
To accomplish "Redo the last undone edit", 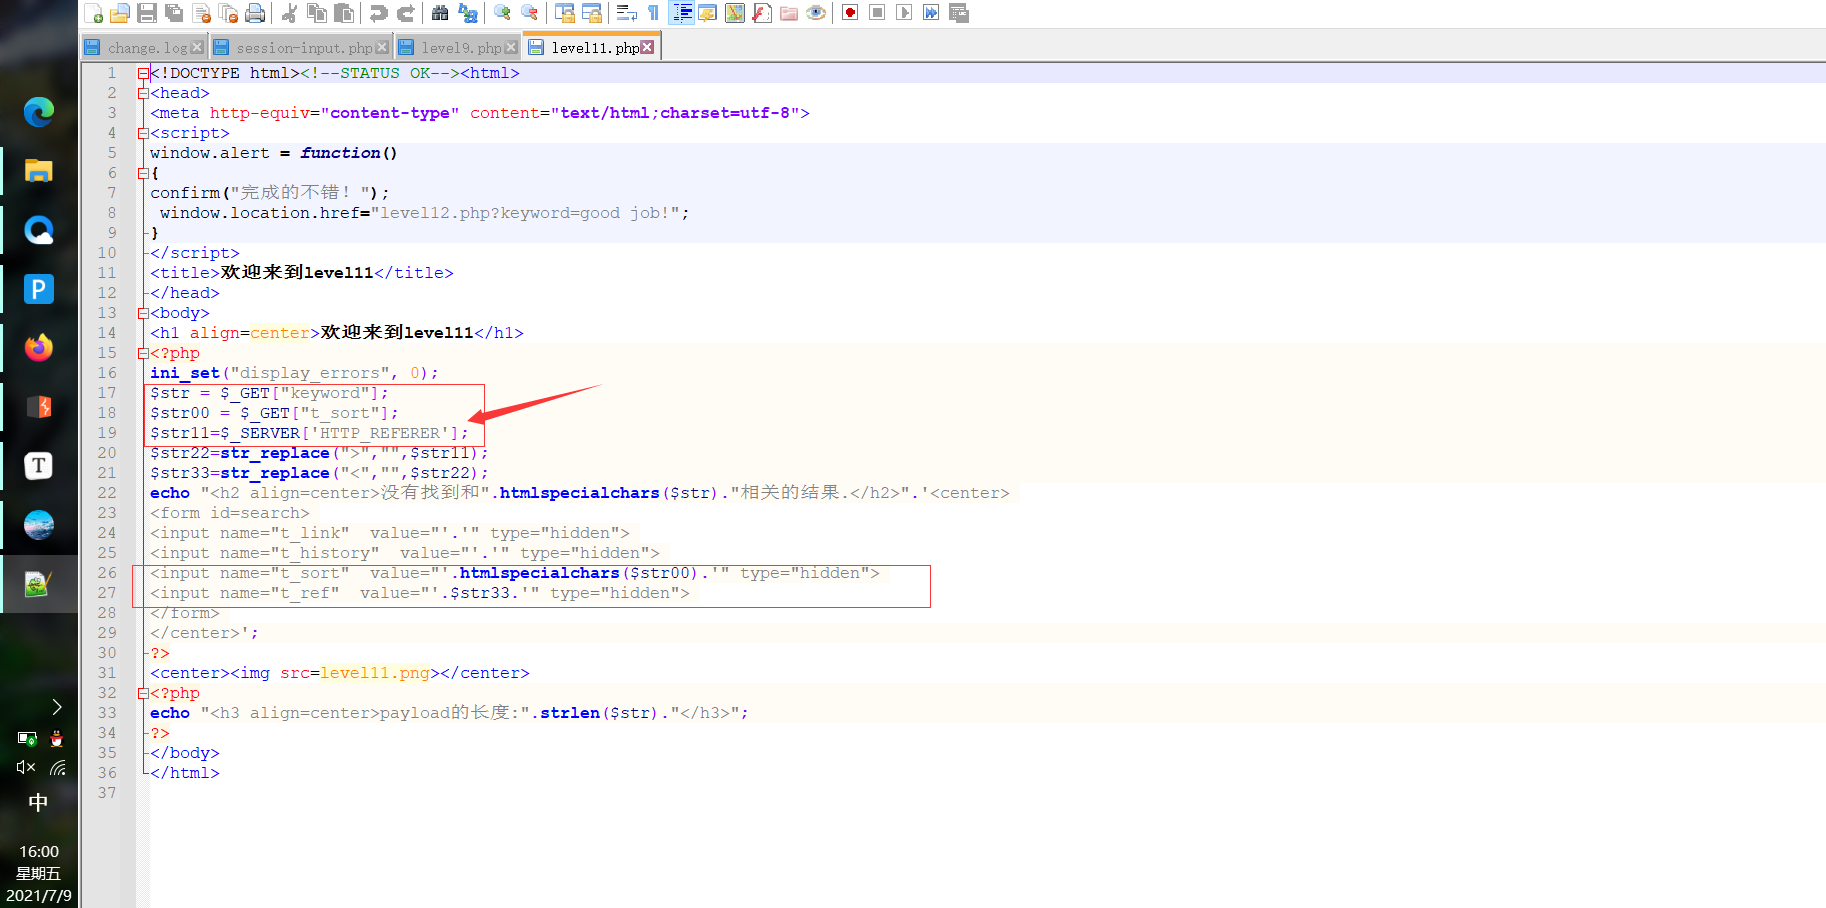I will 405,13.
